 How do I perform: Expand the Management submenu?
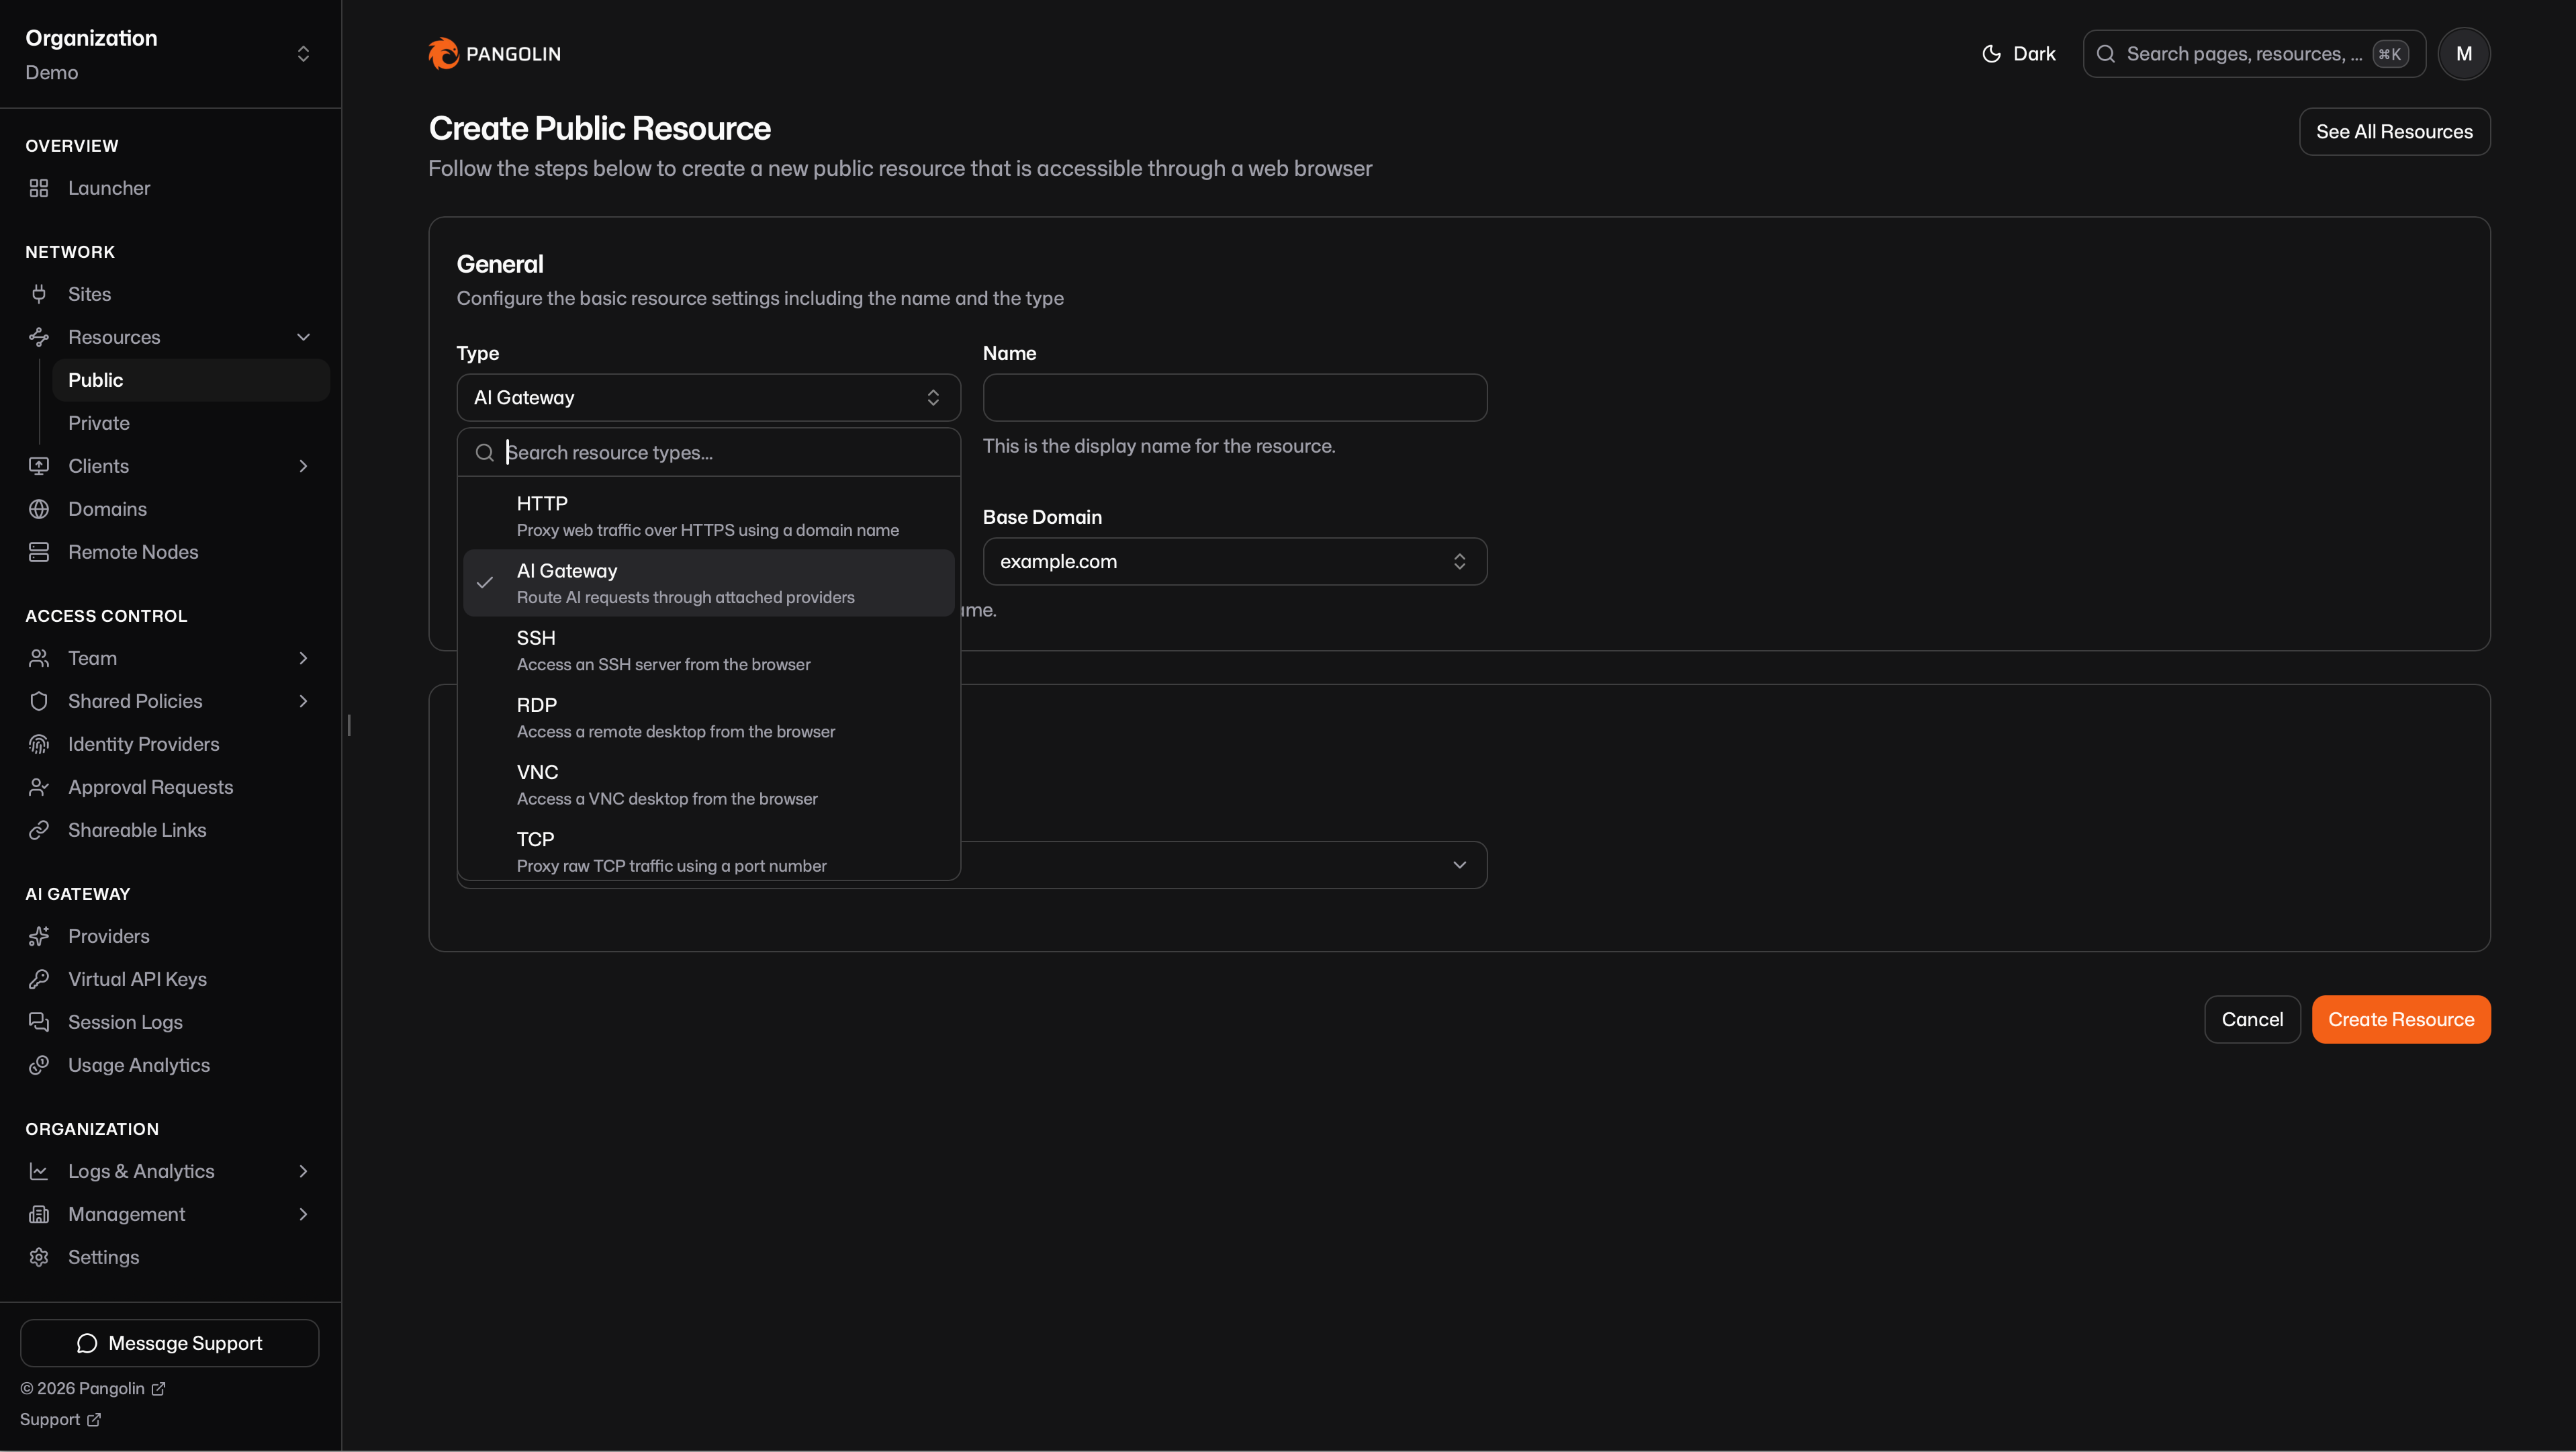pos(303,1214)
